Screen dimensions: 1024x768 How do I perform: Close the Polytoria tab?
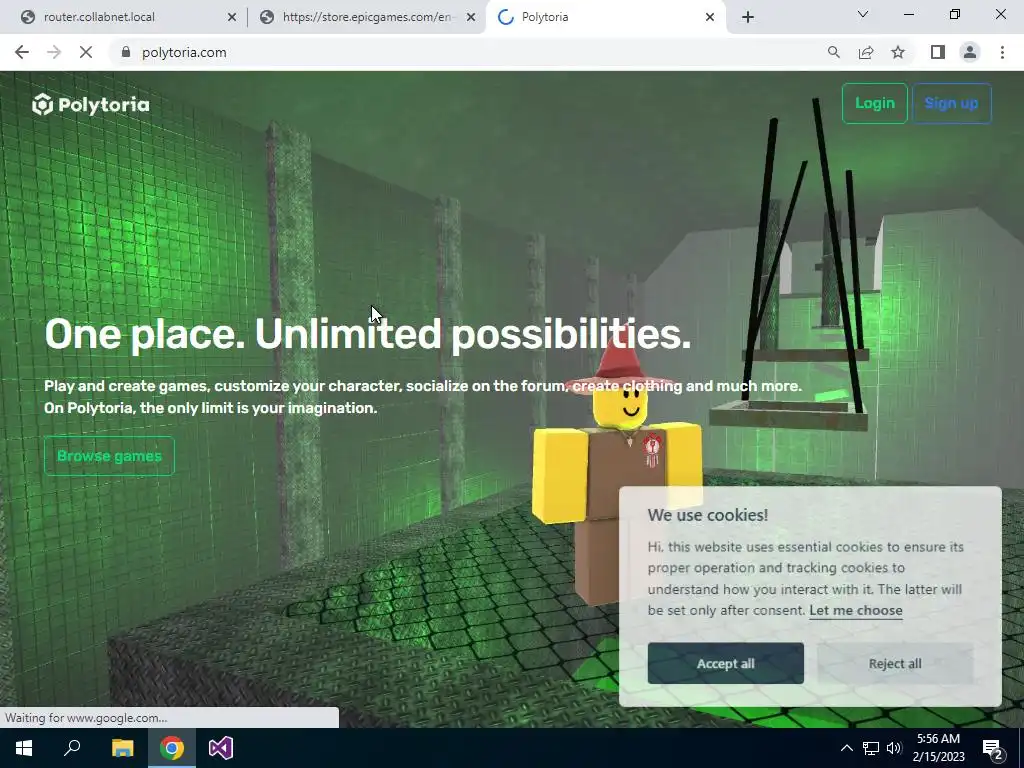(x=710, y=17)
